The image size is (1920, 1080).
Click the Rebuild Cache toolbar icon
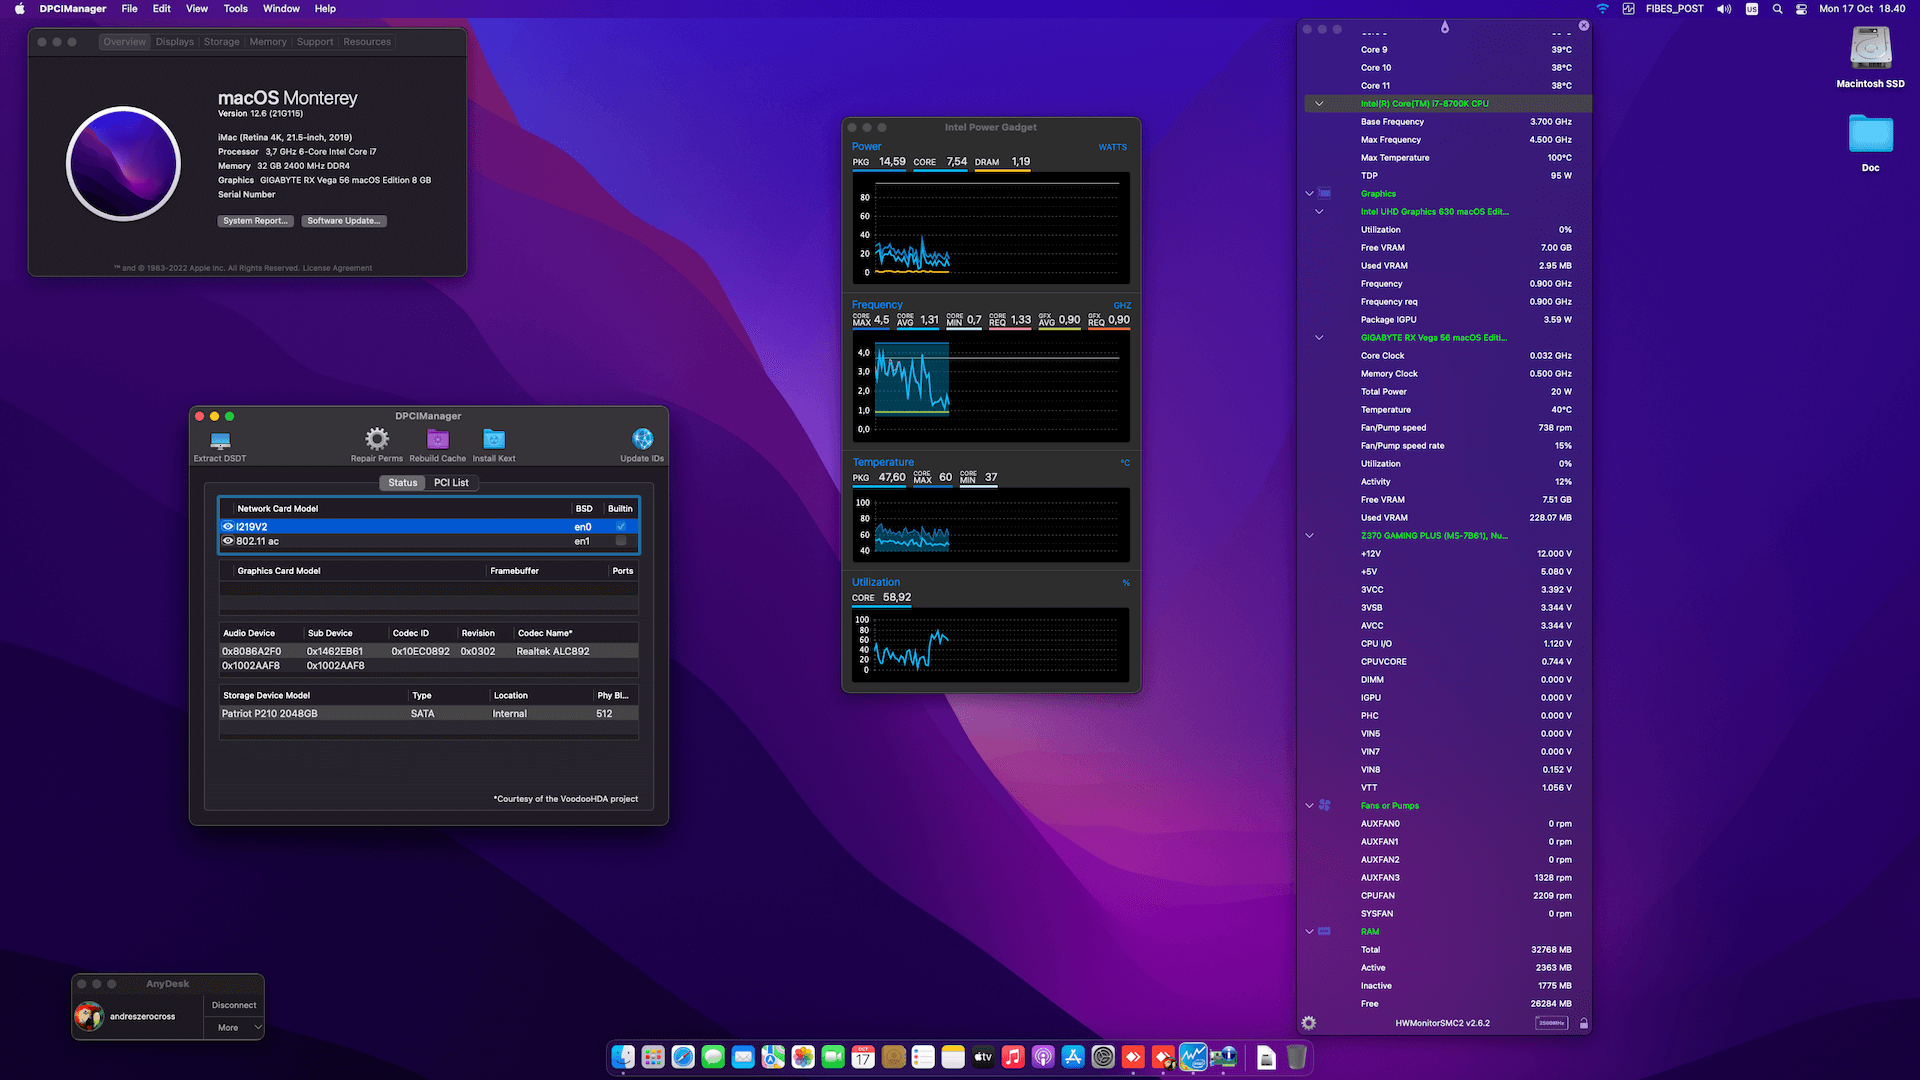coord(438,439)
